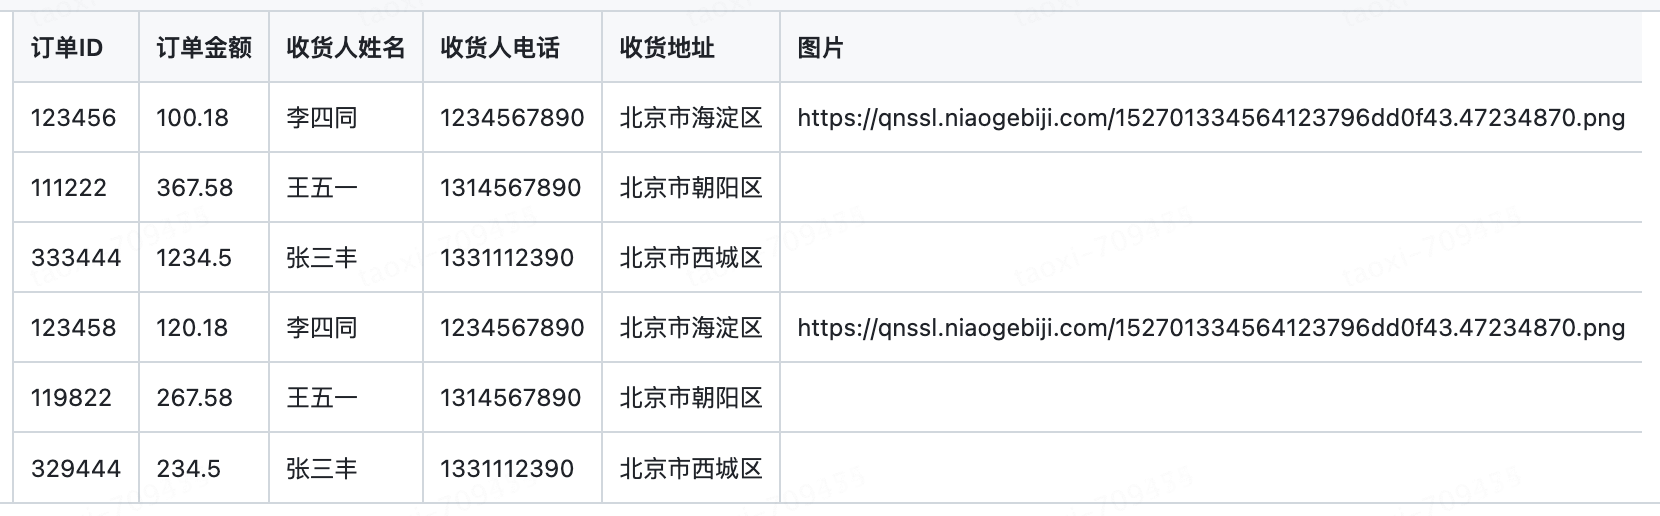Select the 收货人电话 column header
Viewport: 1660px width, 516px height.
500,48
